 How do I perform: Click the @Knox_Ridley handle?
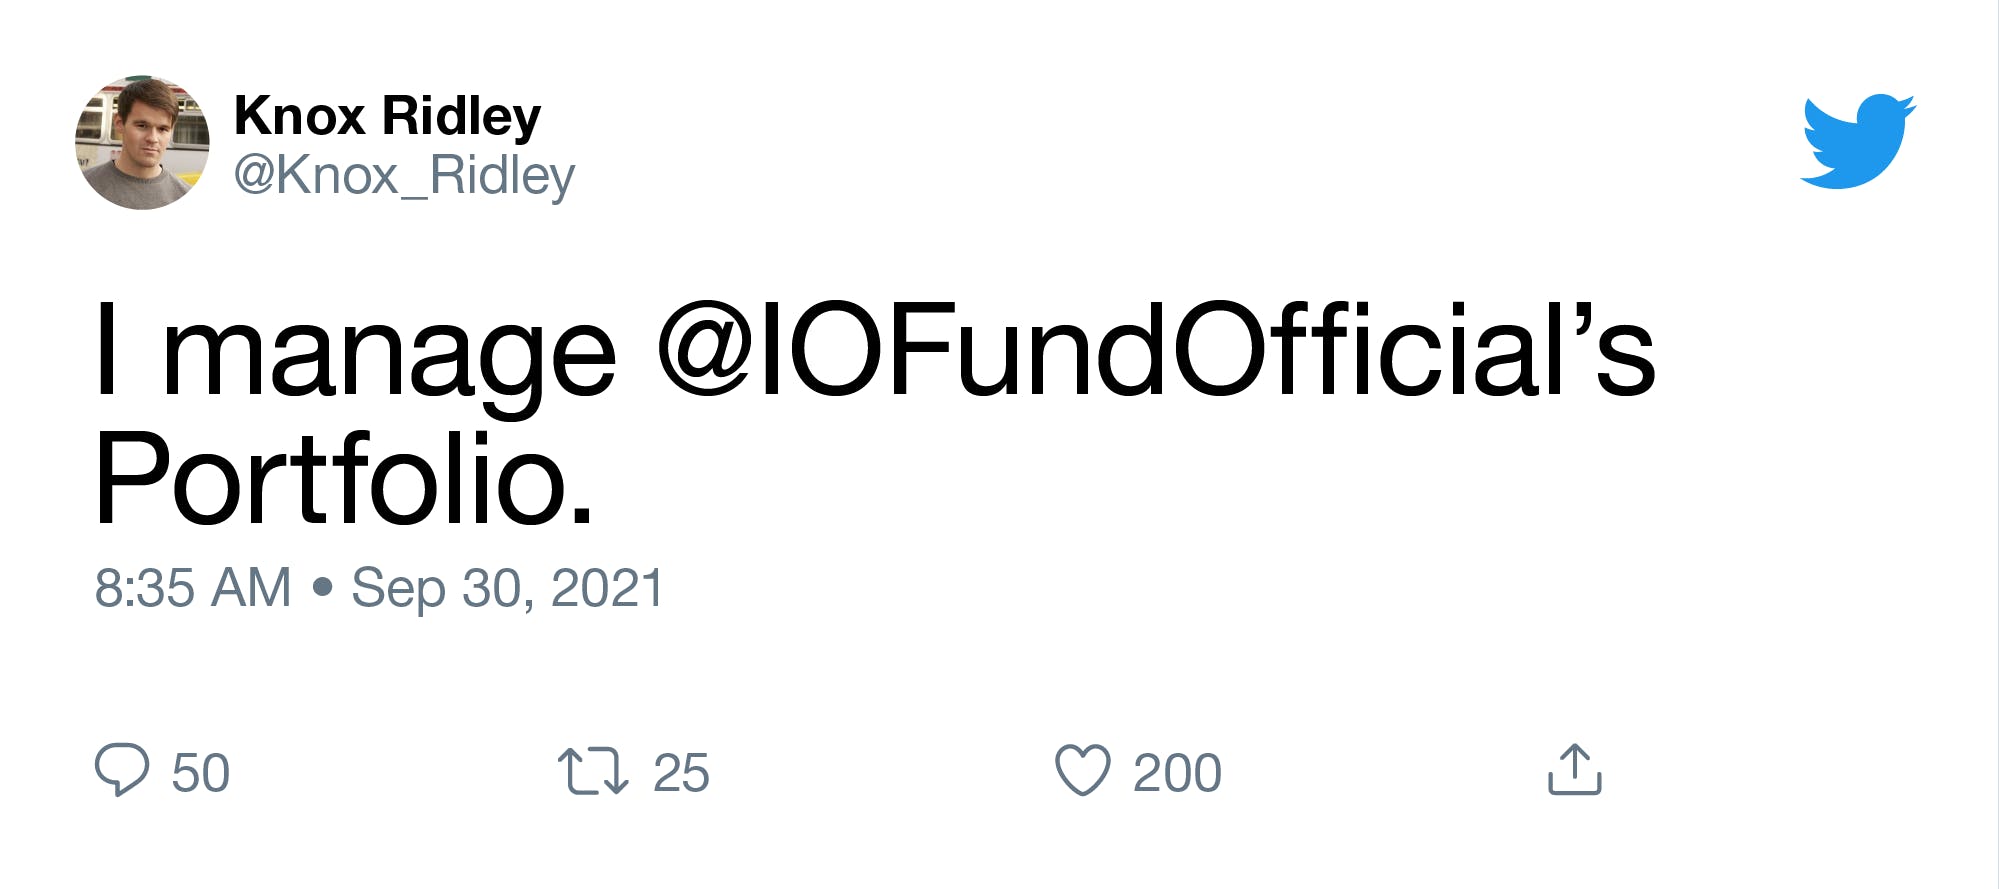click(x=404, y=175)
